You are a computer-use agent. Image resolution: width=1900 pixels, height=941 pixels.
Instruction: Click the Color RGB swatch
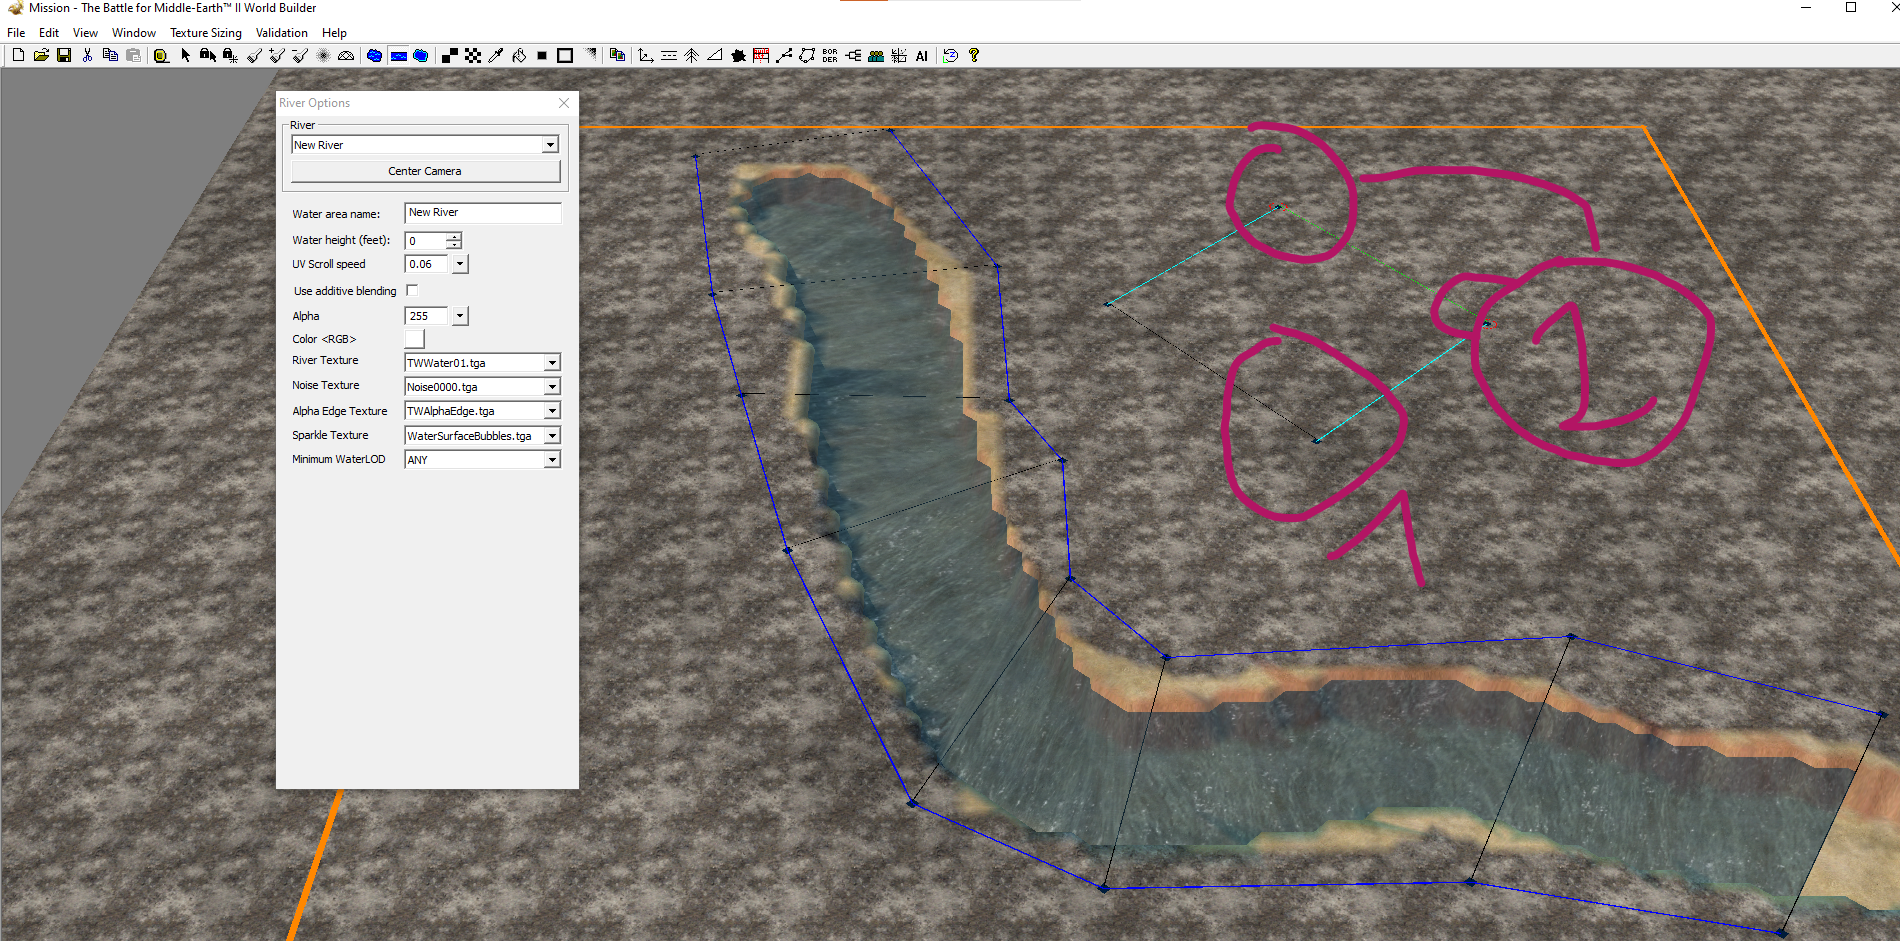click(x=414, y=339)
